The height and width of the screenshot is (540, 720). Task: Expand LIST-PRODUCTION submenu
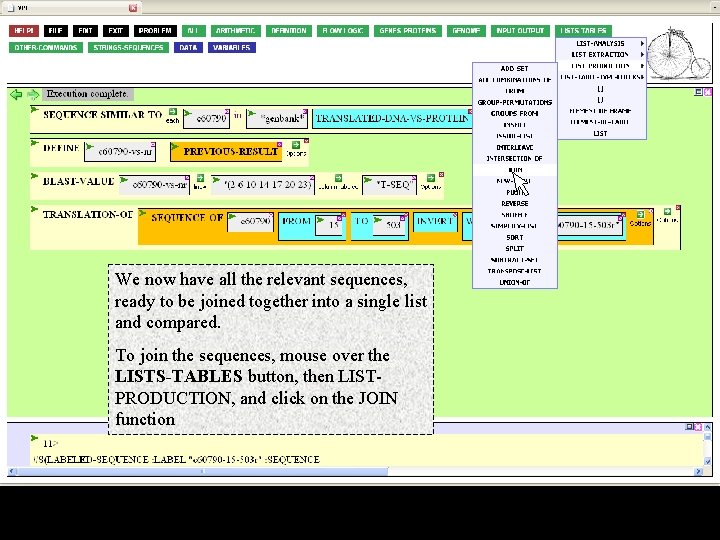[x=601, y=66]
